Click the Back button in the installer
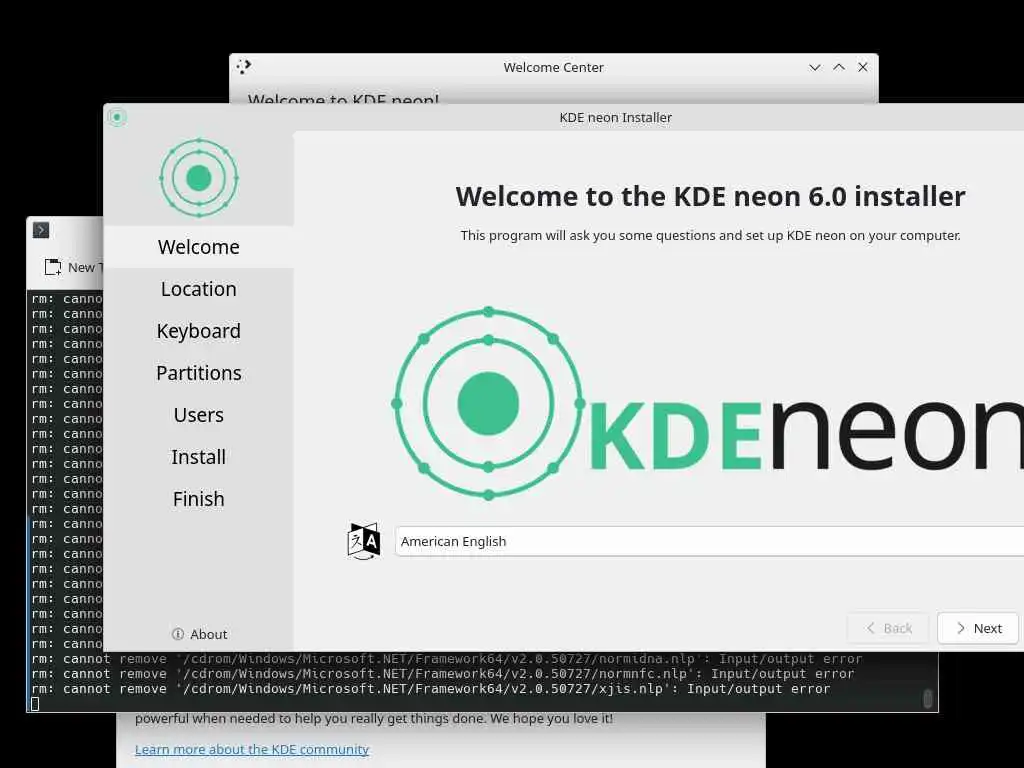Screen dimensions: 1024x768 (888, 628)
